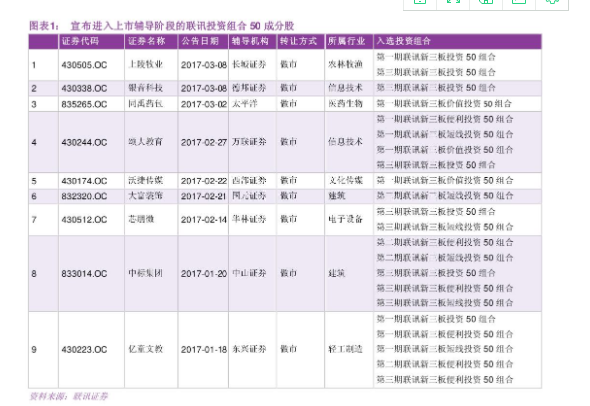Click 长城证券 in the 430505.OC row
The image size is (590, 406).
[x=249, y=64]
